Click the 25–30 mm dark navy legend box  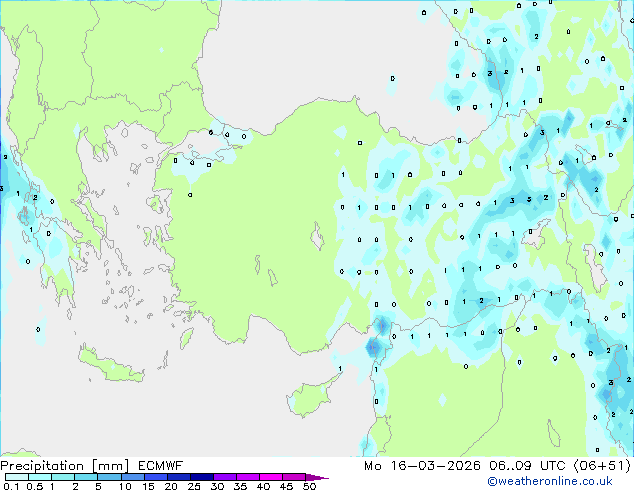[x=202, y=477]
